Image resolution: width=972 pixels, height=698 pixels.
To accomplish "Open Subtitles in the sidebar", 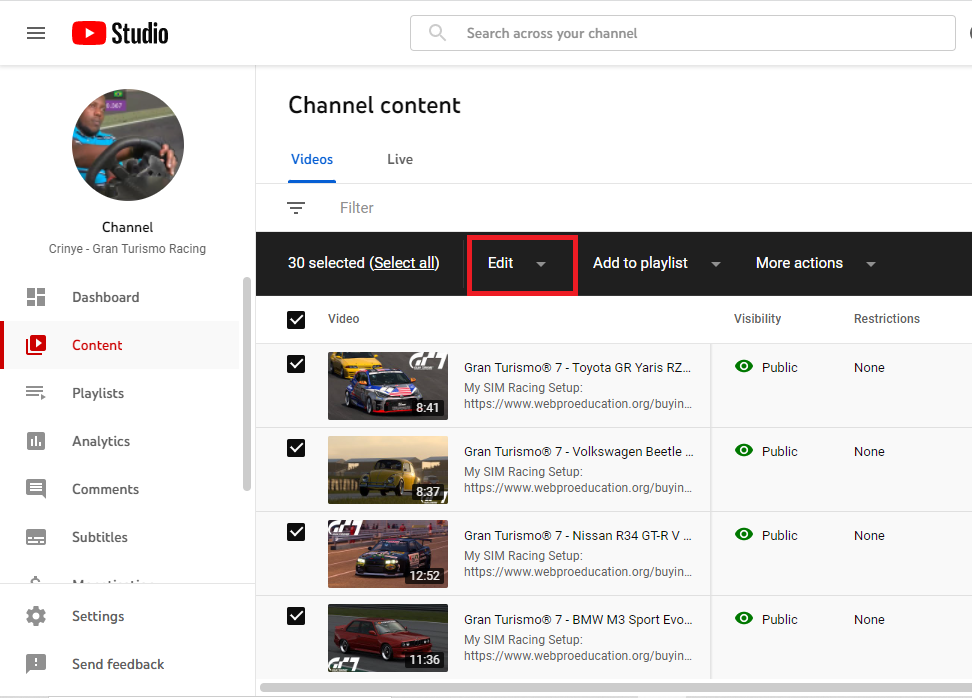I will pyautogui.click(x=120, y=537).
